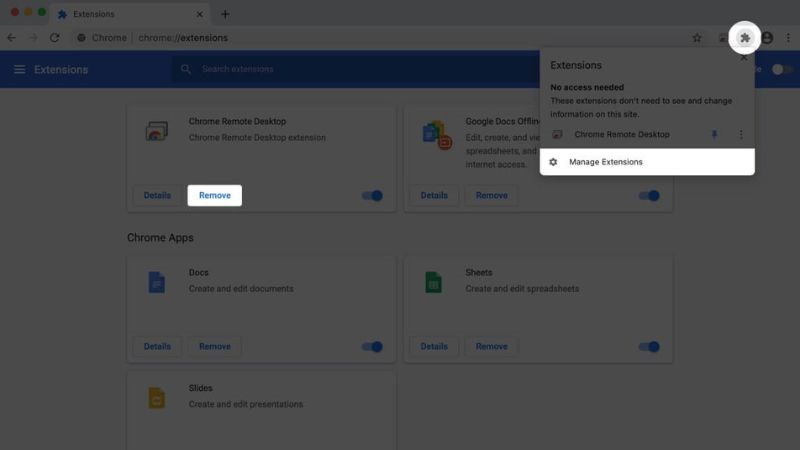Open more options for Chrome Remote Desktop
800x450 pixels.
click(741, 135)
